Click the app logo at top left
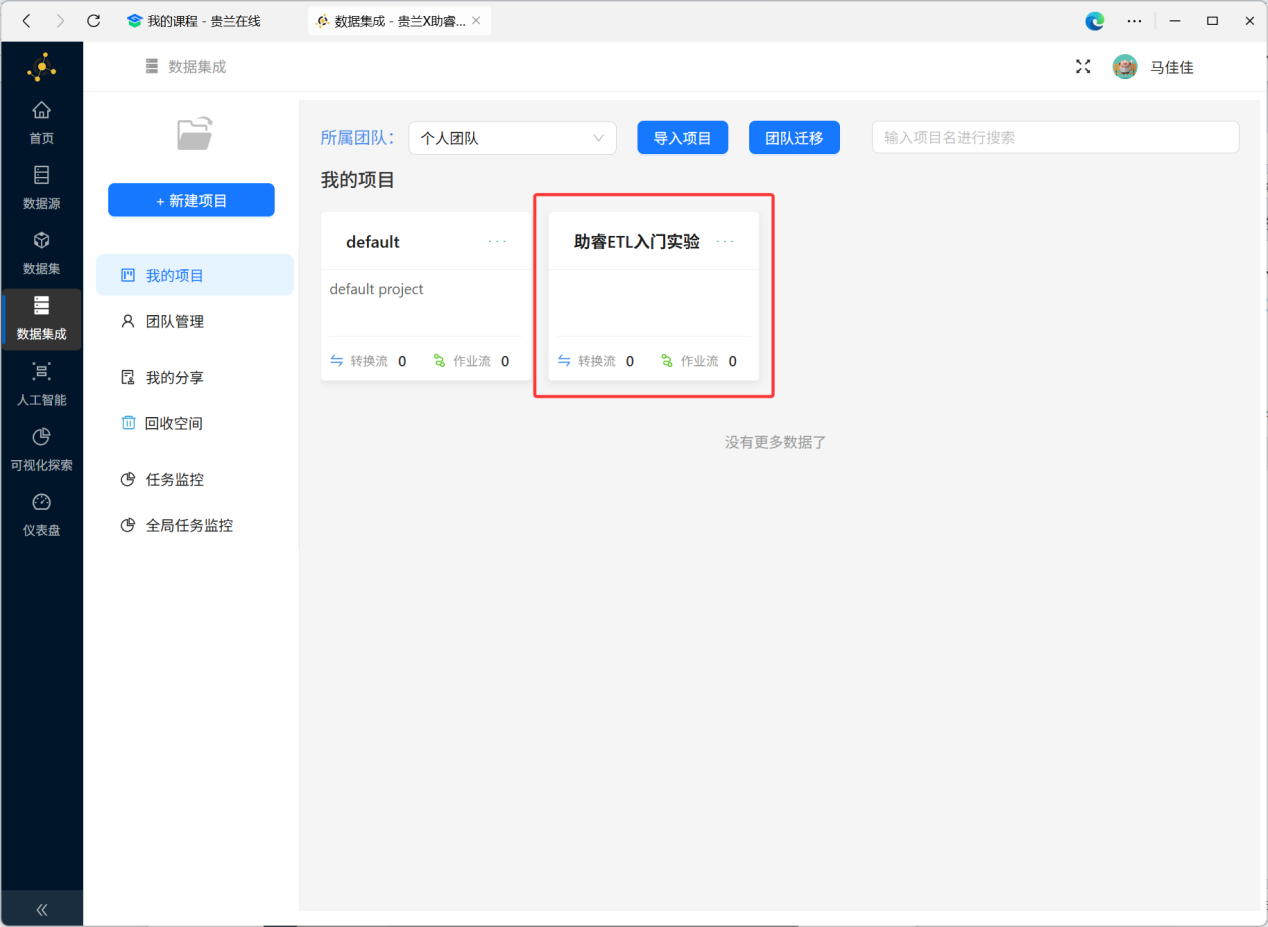Image resolution: width=1268 pixels, height=927 pixels. point(41,68)
